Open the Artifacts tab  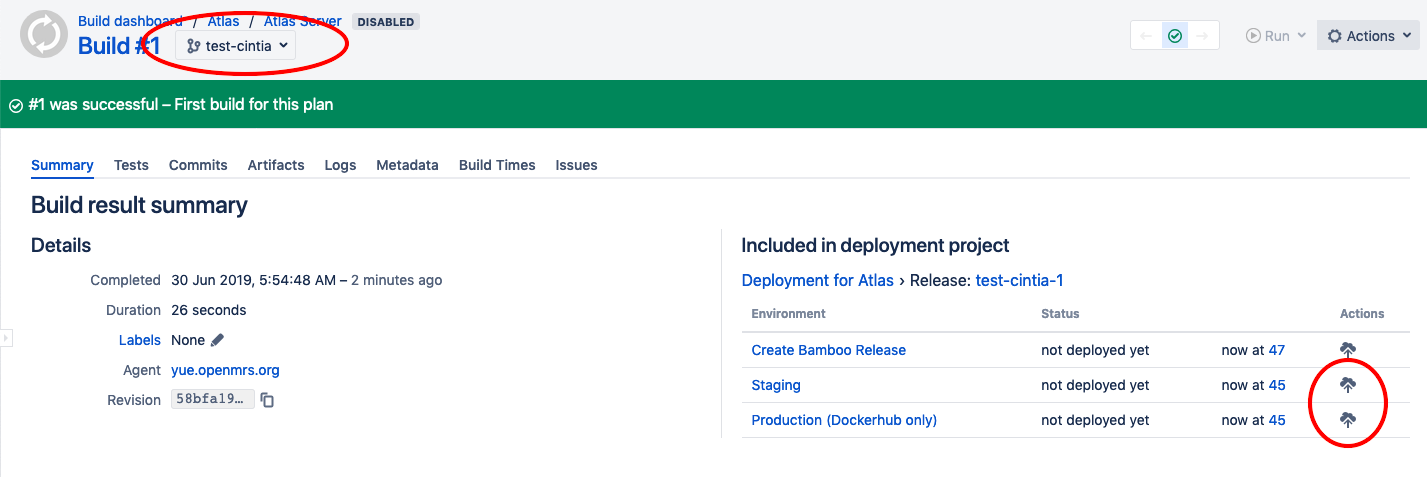pos(276,165)
